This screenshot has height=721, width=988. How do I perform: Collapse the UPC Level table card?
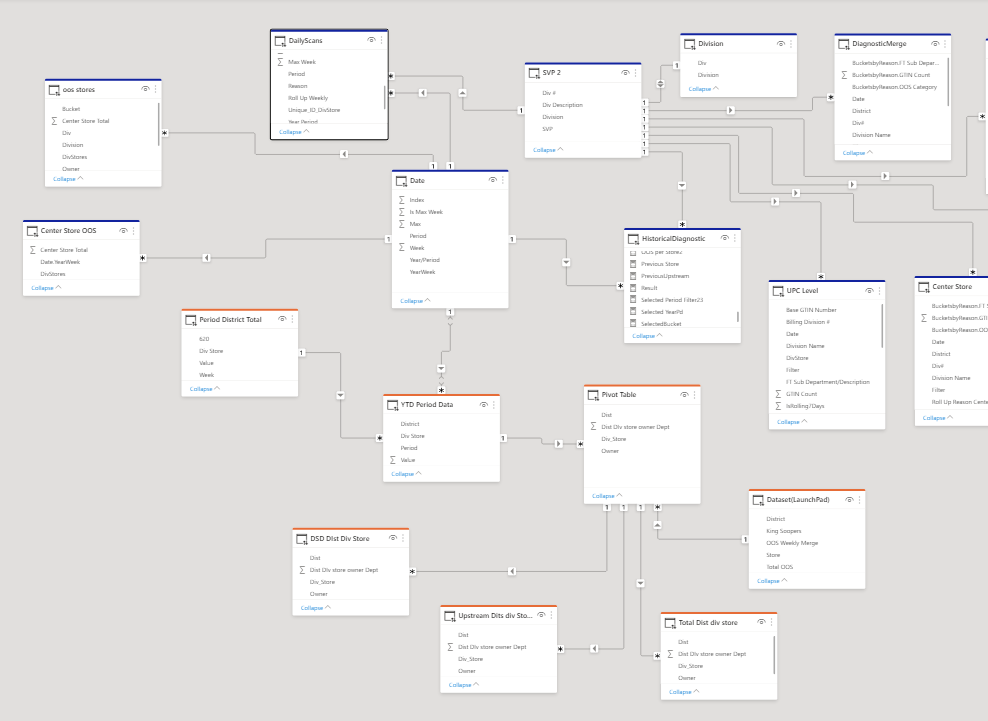tap(792, 422)
